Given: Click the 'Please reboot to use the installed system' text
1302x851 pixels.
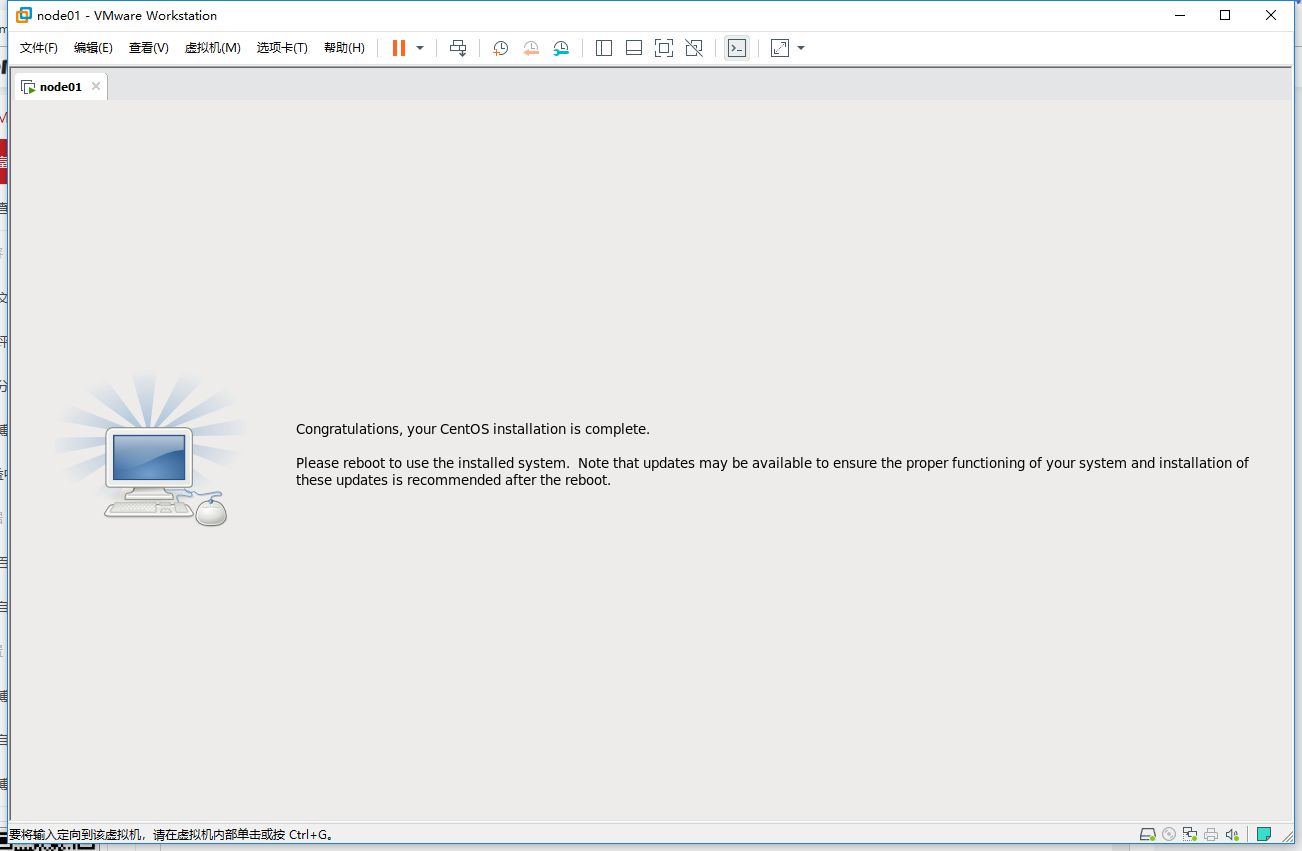Looking at the screenshot, I should (x=433, y=463).
